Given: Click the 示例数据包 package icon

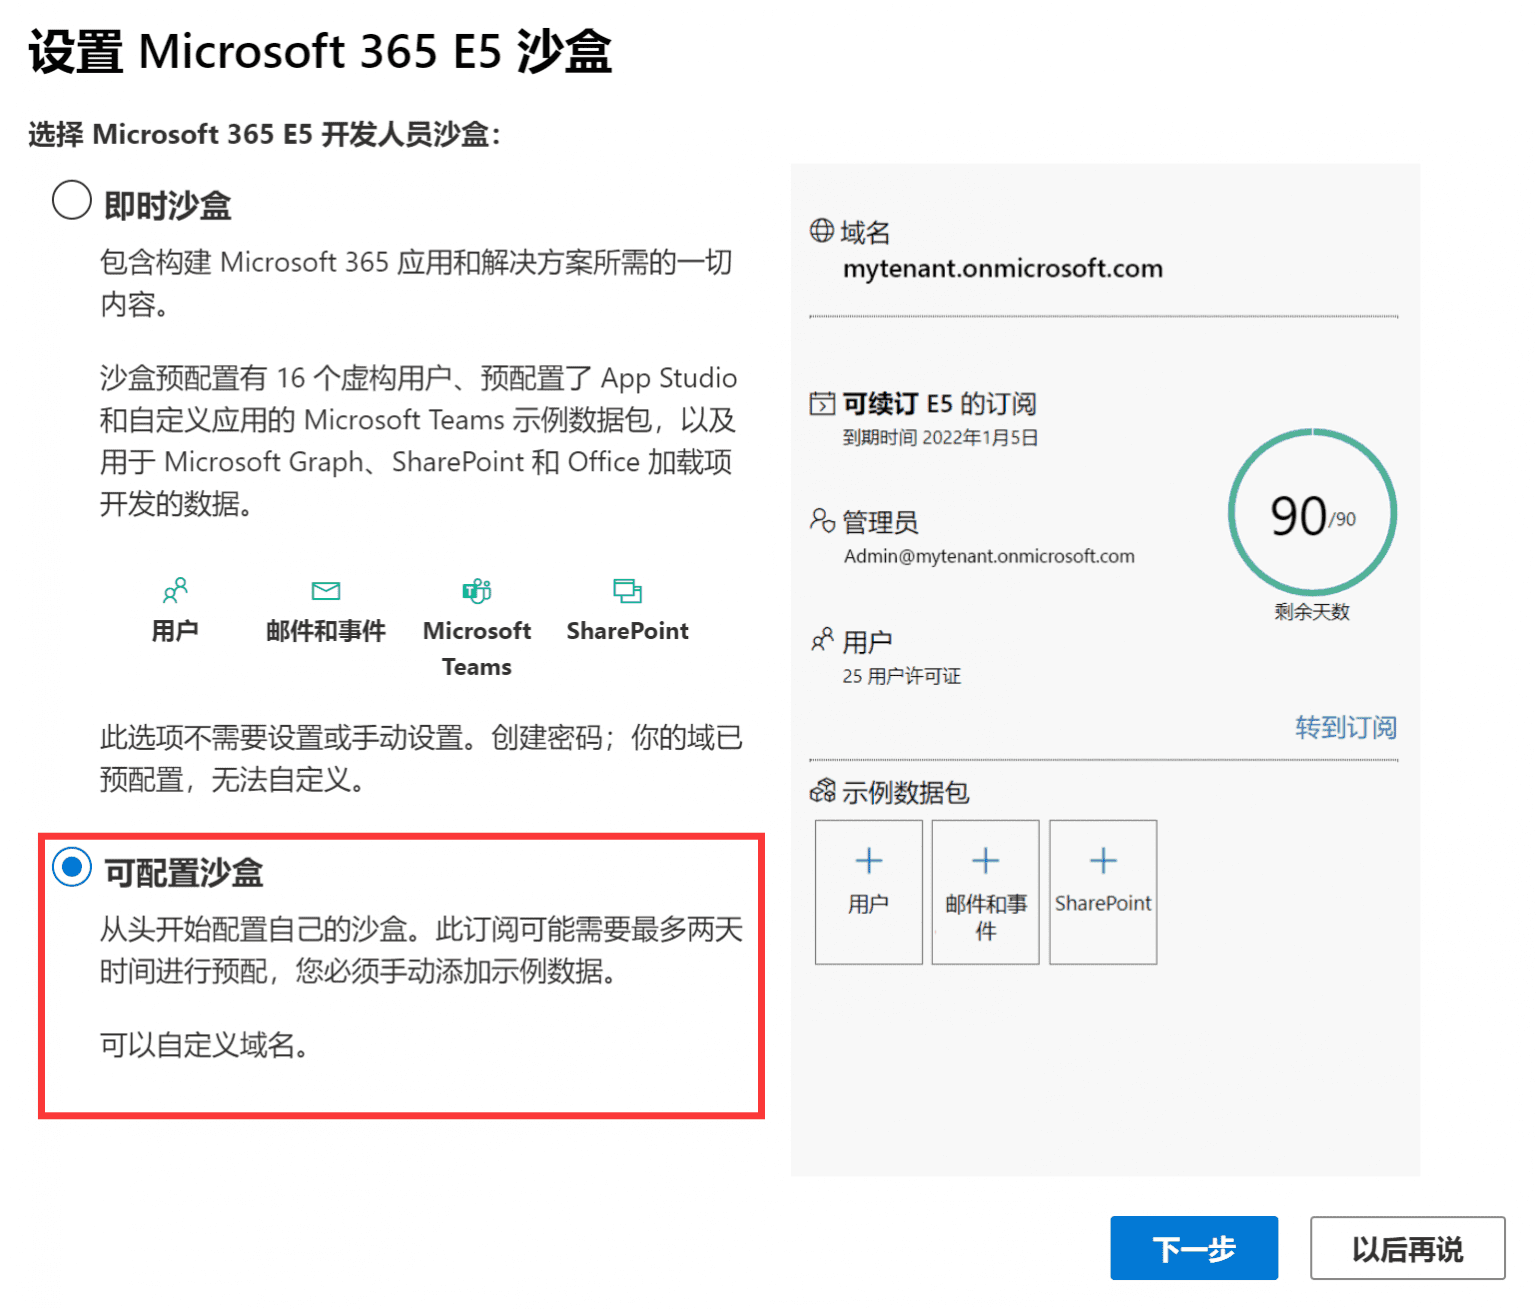Looking at the screenshot, I should [x=822, y=792].
